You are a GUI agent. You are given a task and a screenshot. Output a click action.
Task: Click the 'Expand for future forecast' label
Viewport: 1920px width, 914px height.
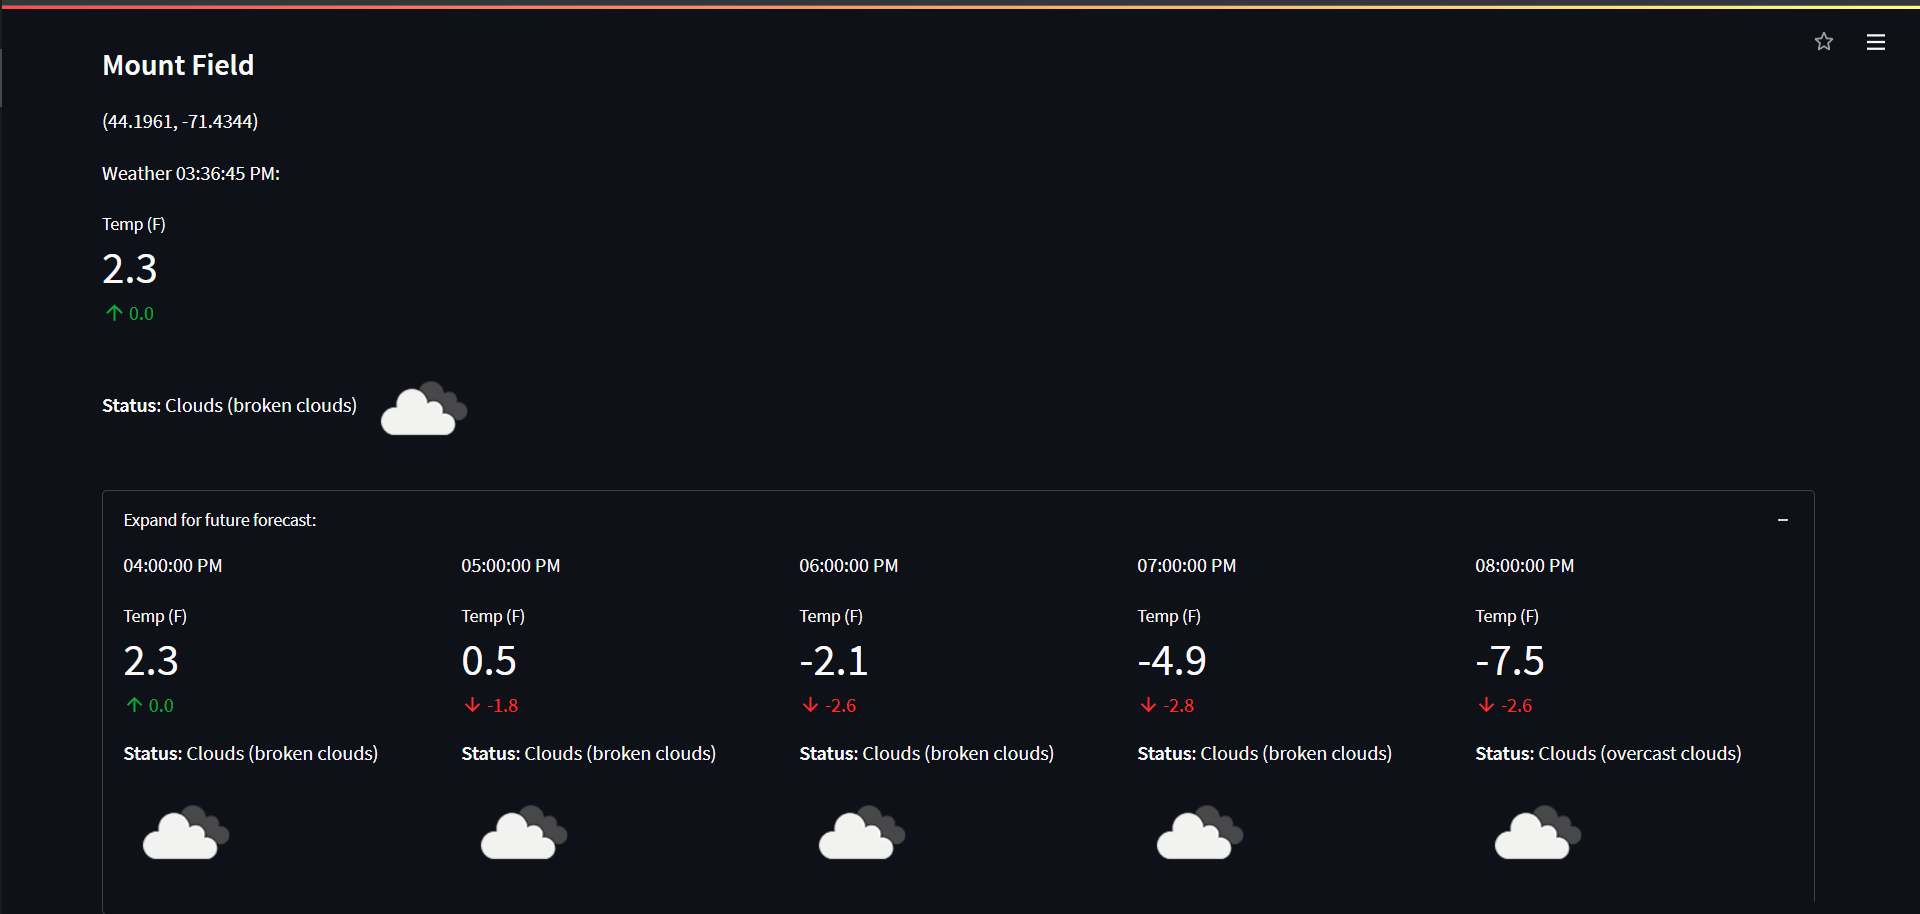pos(220,520)
